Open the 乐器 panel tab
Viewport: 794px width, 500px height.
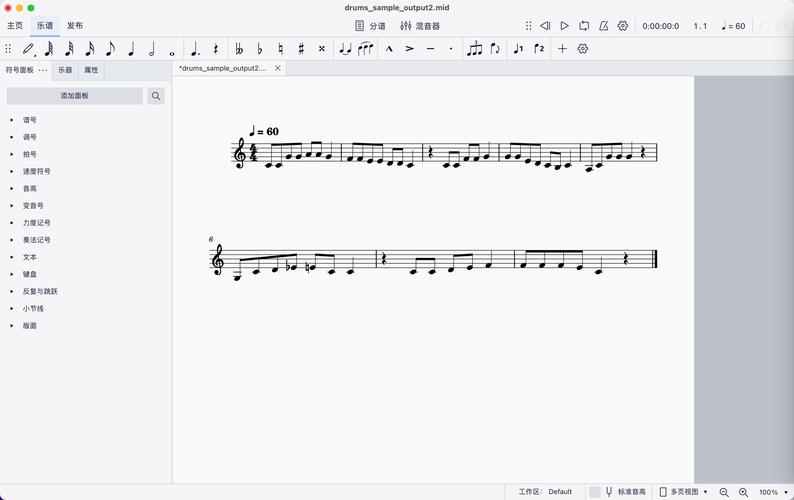(x=65, y=70)
